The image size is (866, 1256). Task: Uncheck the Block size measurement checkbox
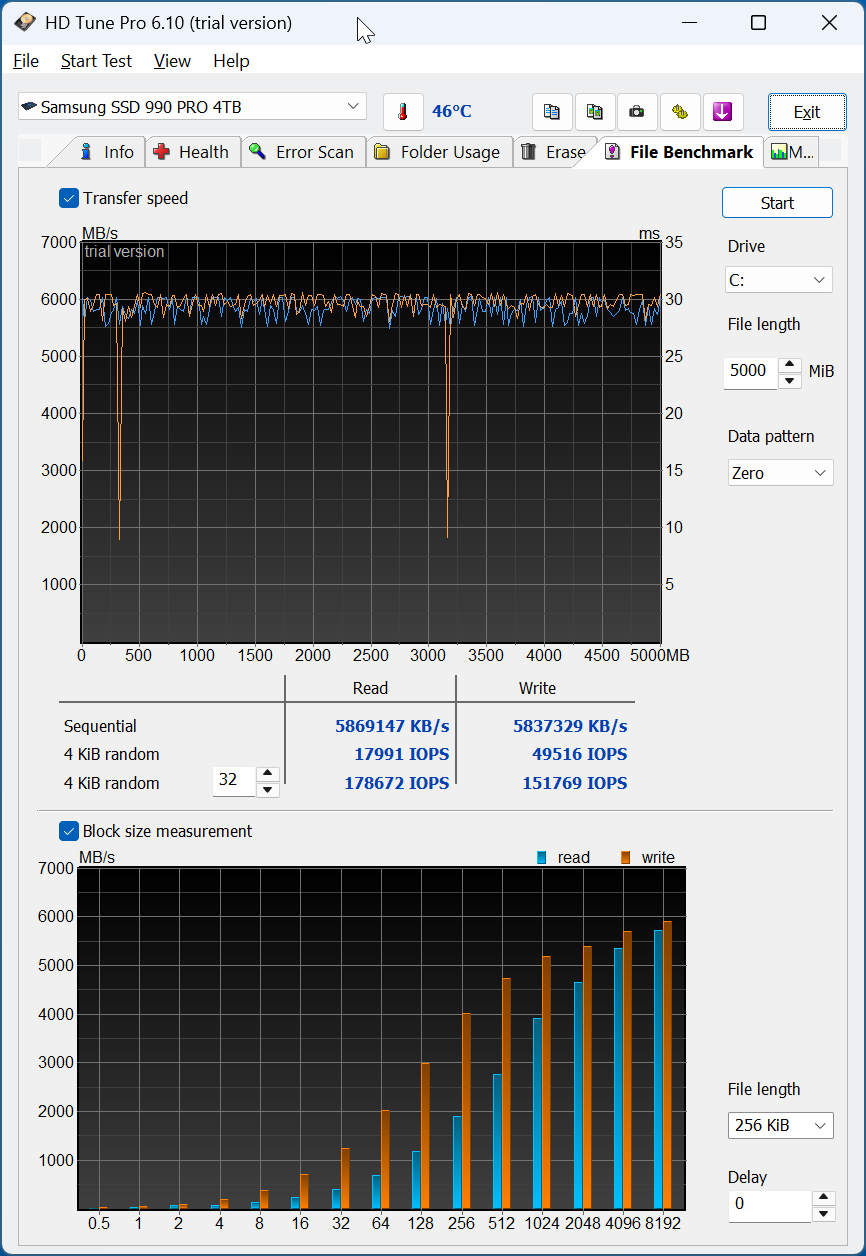[69, 831]
